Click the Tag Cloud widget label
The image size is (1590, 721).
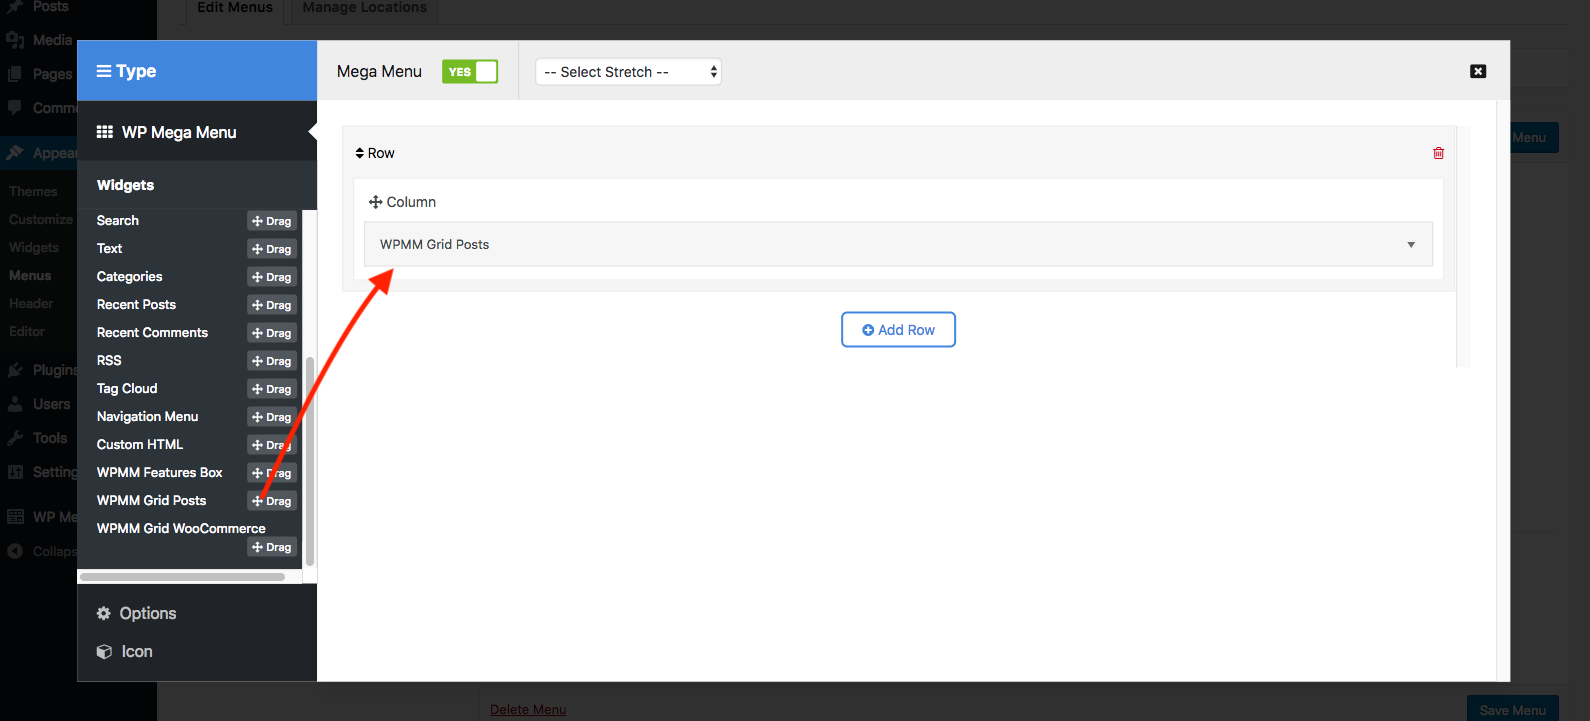point(127,388)
